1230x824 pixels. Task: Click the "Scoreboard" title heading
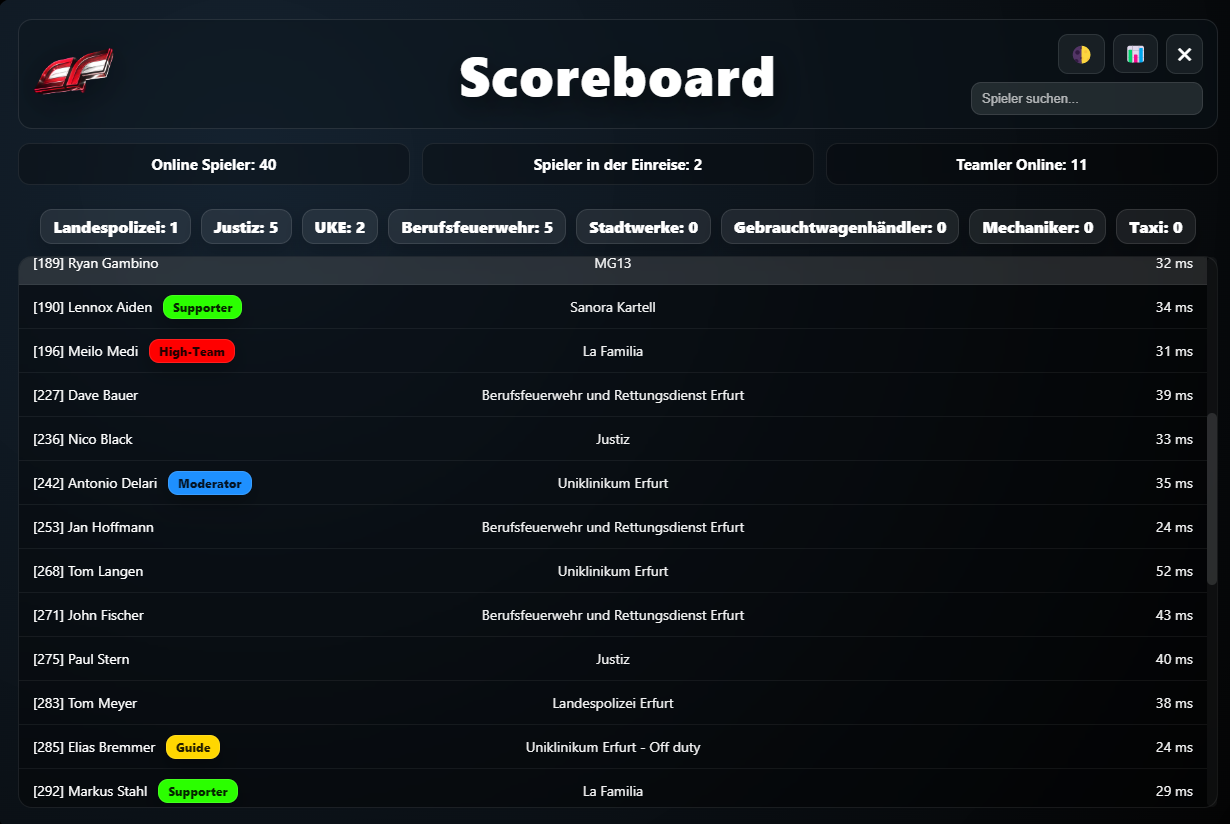tap(617, 77)
